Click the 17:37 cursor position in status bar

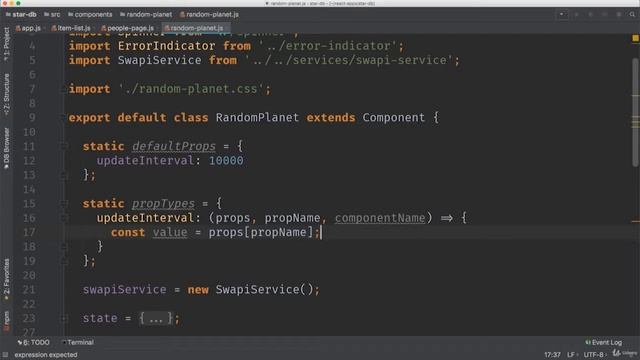coord(552,355)
